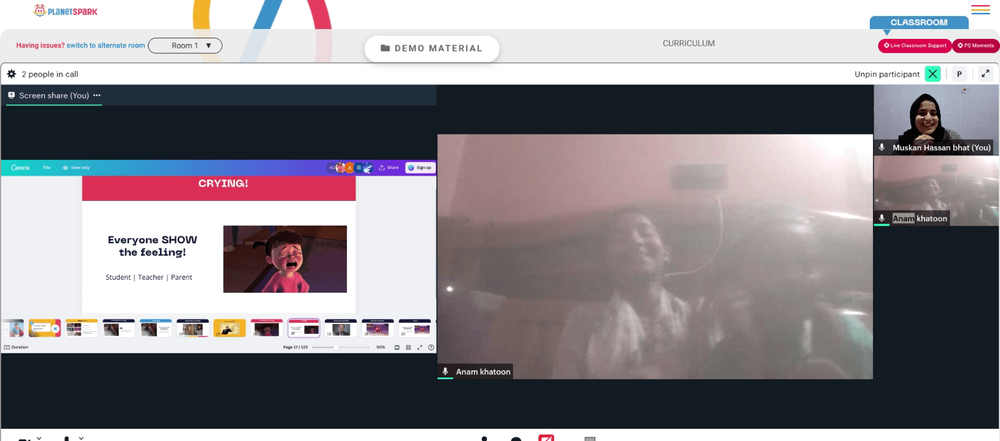Click the +52 collaborators avatar
Viewport: 1000px width, 441px height.
[331, 168]
